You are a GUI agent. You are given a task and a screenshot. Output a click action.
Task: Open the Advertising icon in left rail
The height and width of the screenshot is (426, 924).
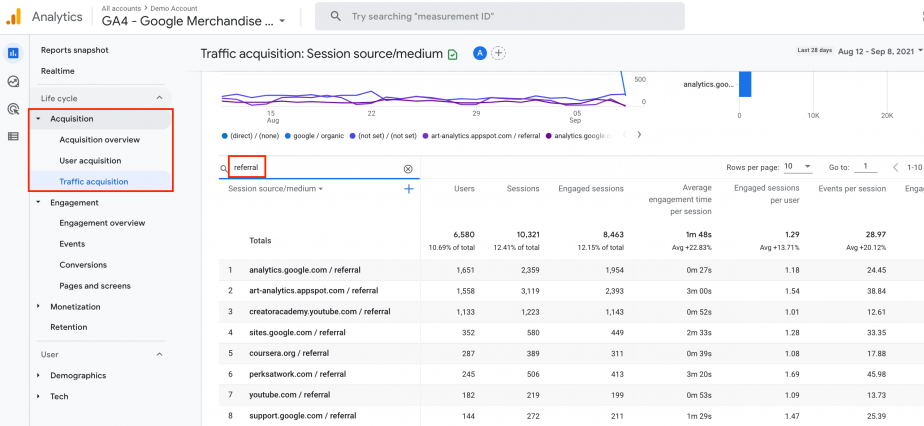click(x=13, y=108)
